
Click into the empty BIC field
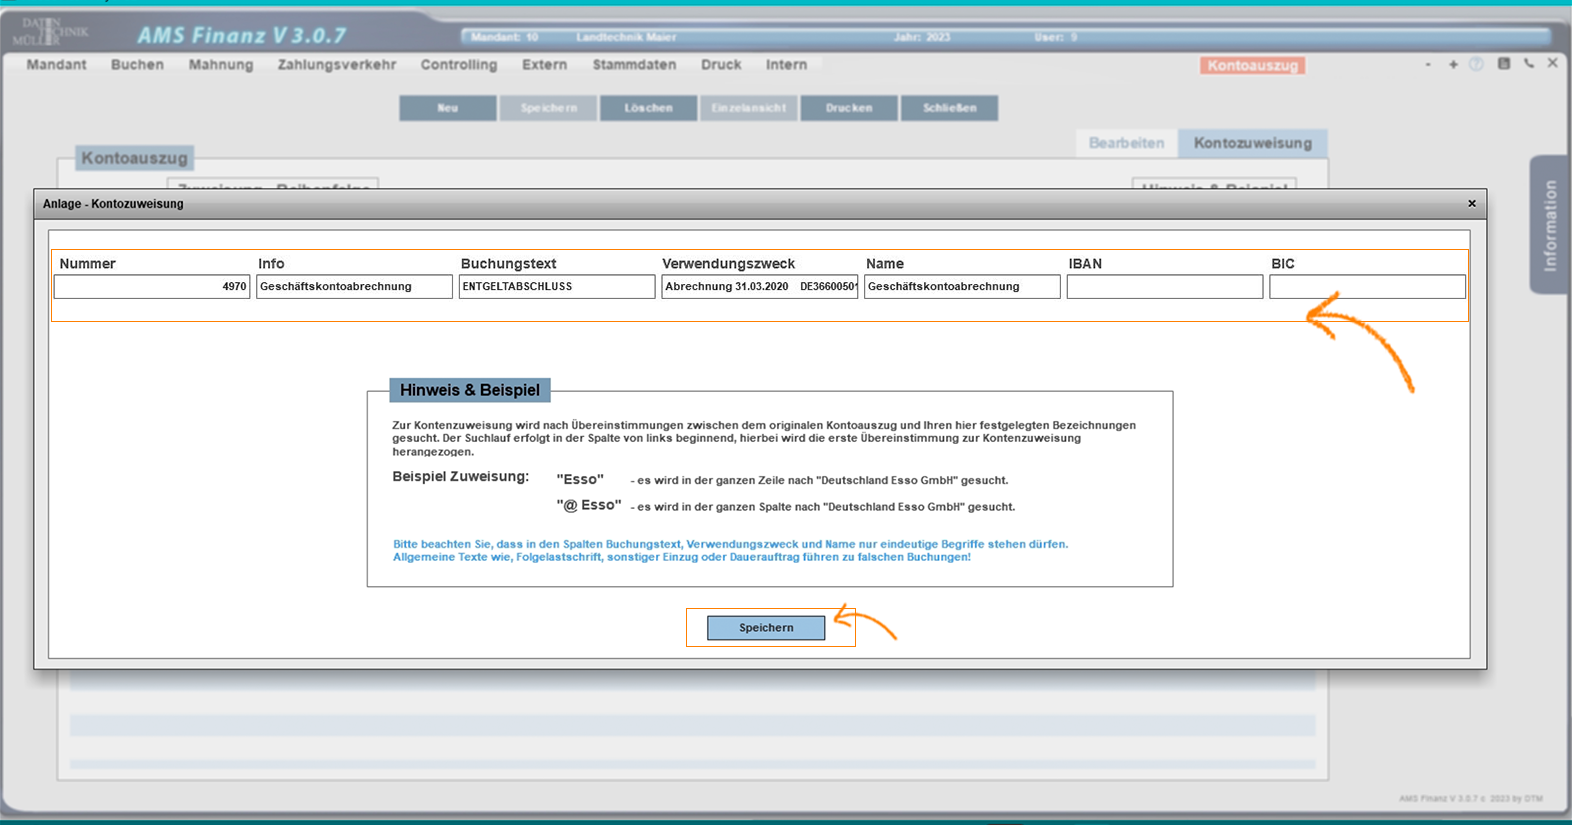tap(1366, 287)
